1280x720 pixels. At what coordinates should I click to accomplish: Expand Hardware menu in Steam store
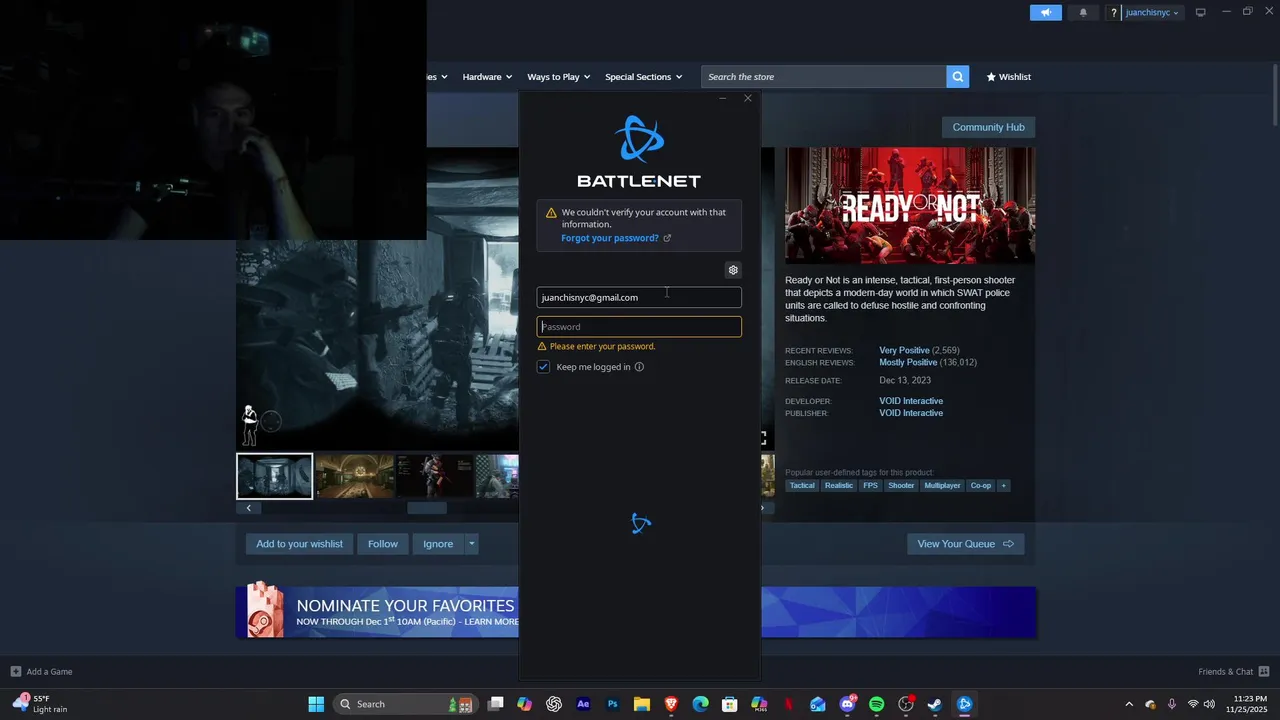point(487,77)
